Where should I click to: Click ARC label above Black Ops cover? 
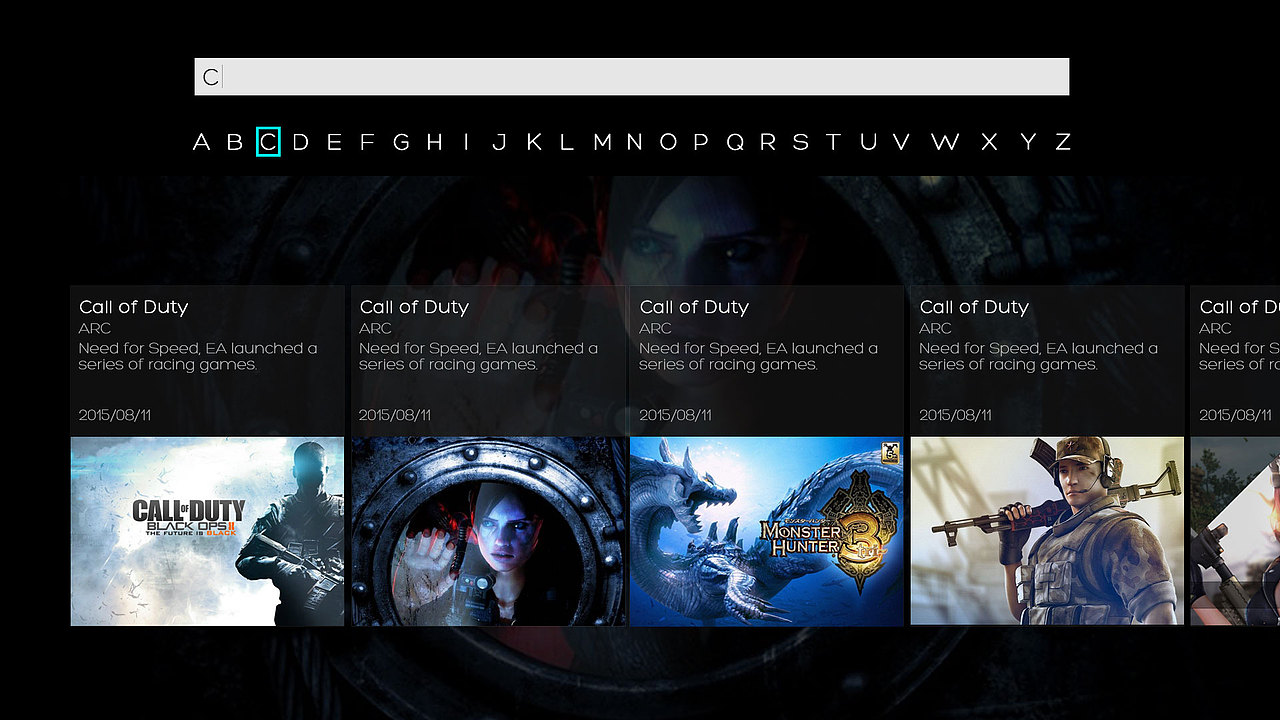[95, 328]
